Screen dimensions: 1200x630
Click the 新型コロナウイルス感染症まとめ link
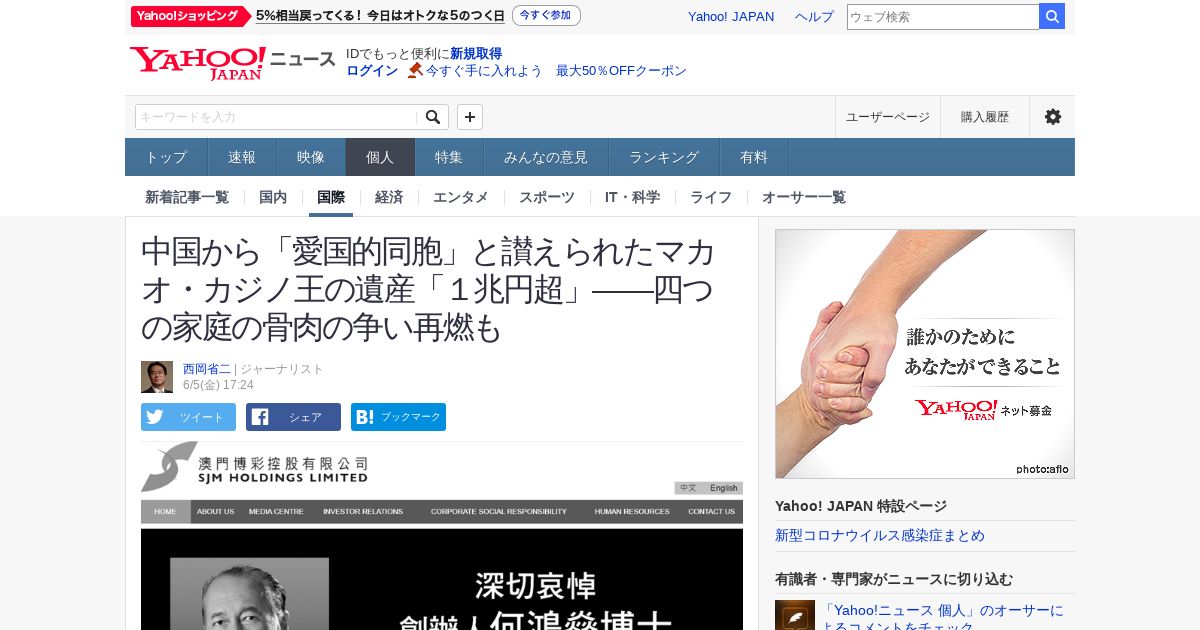click(880, 536)
